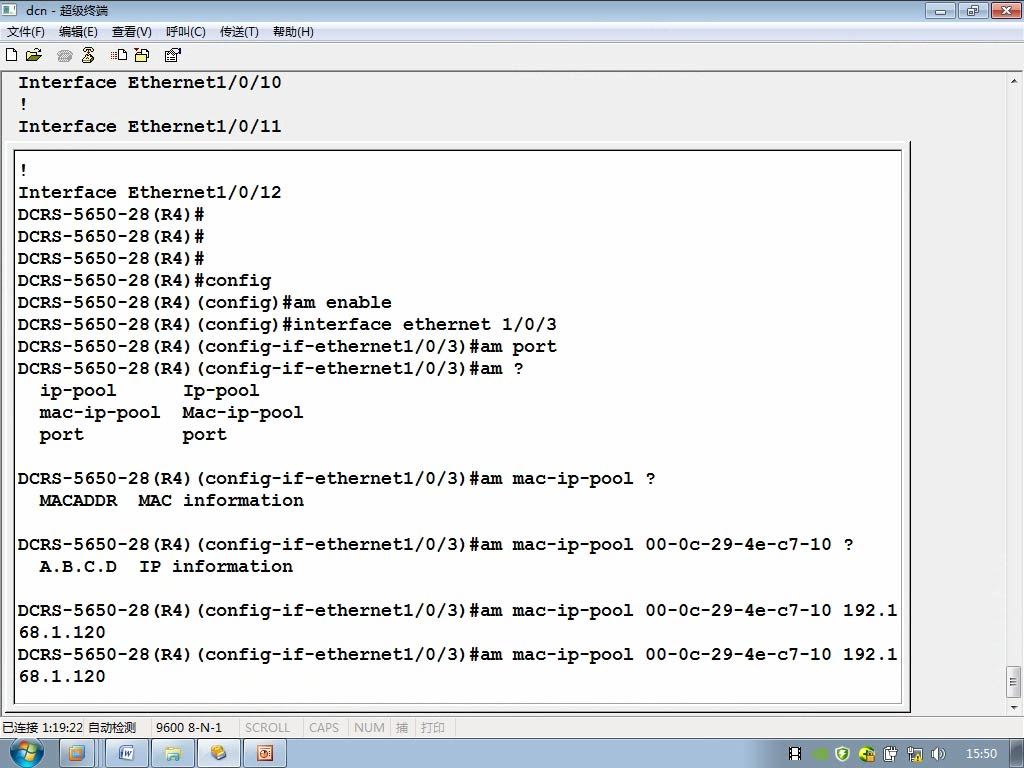This screenshot has width=1024, height=768.
Task: Click the Properties toolbar icon
Action: point(172,55)
